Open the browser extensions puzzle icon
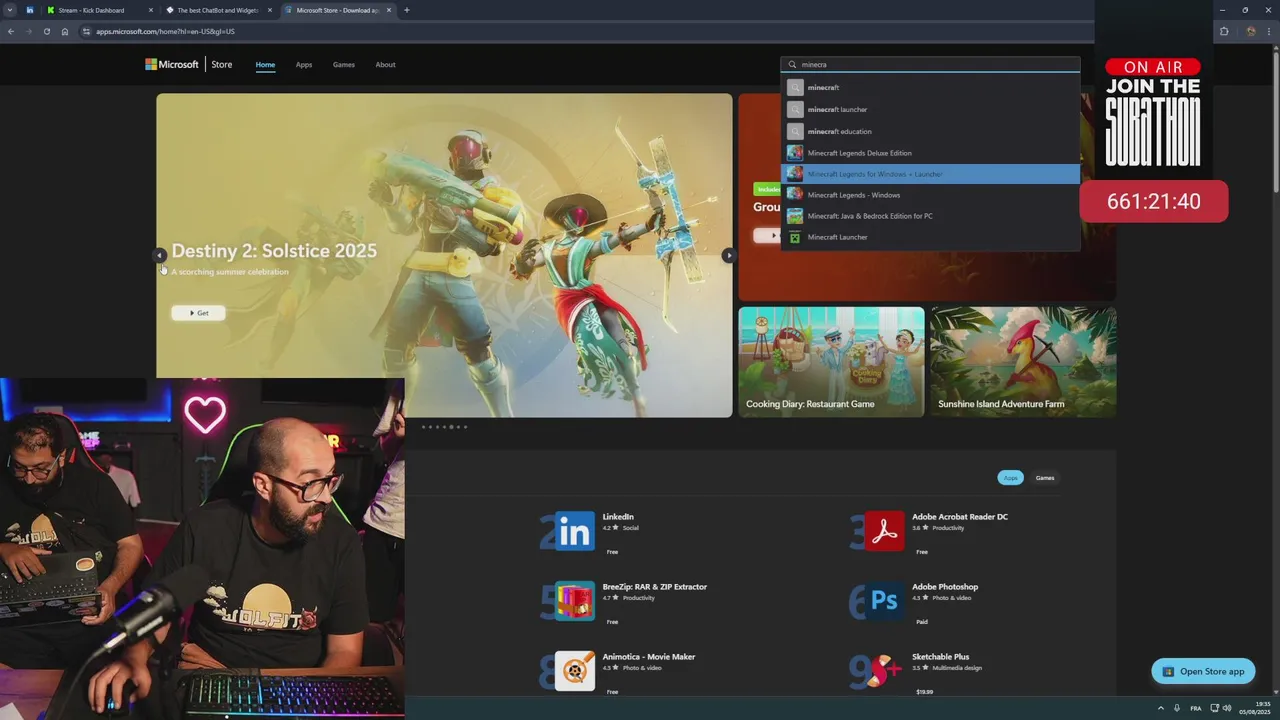This screenshot has width=1280, height=720. point(1224,31)
